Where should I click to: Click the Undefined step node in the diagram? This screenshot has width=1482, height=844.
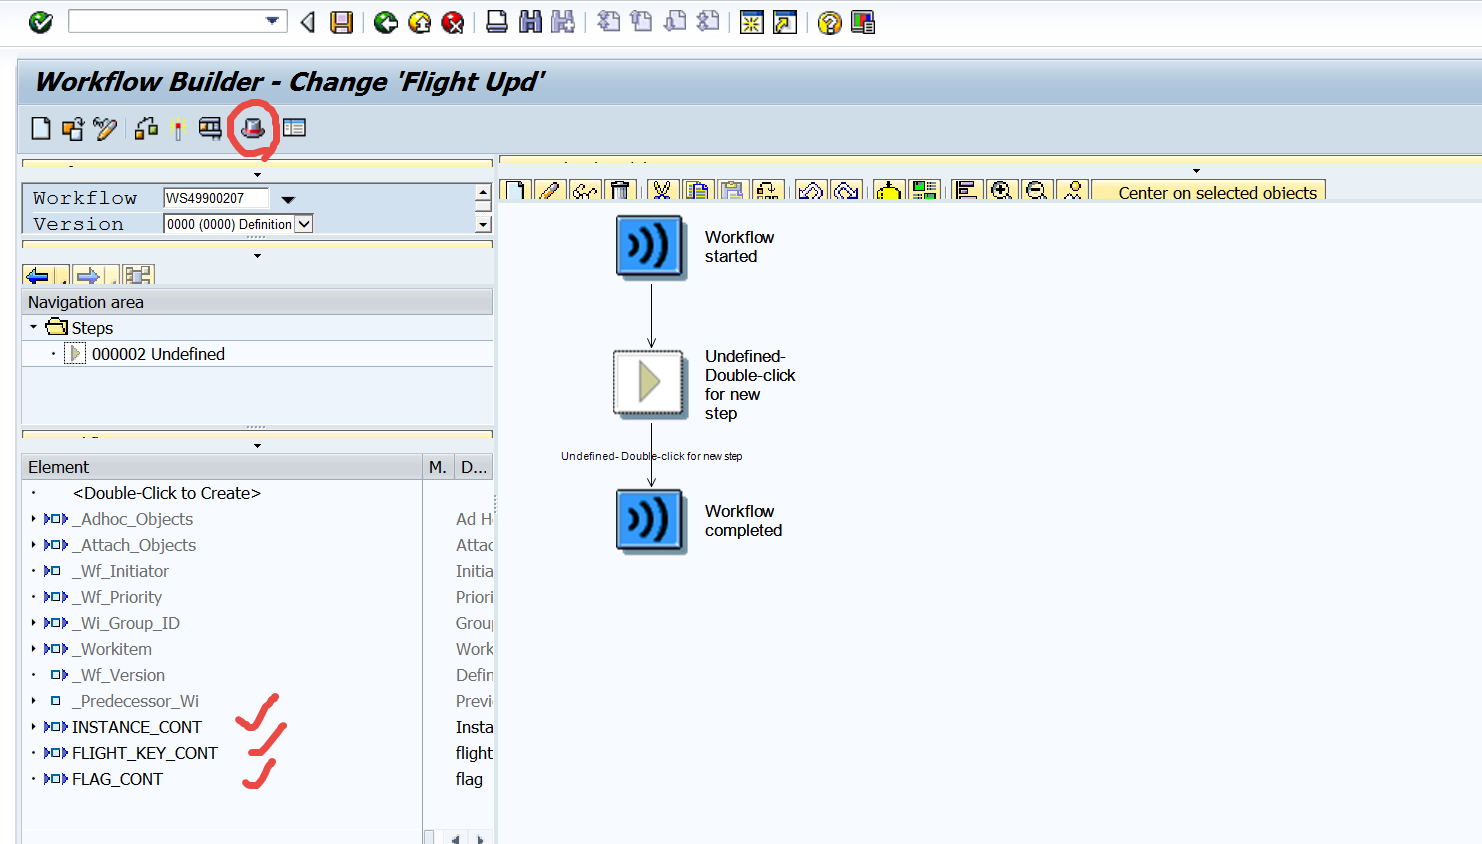point(649,383)
